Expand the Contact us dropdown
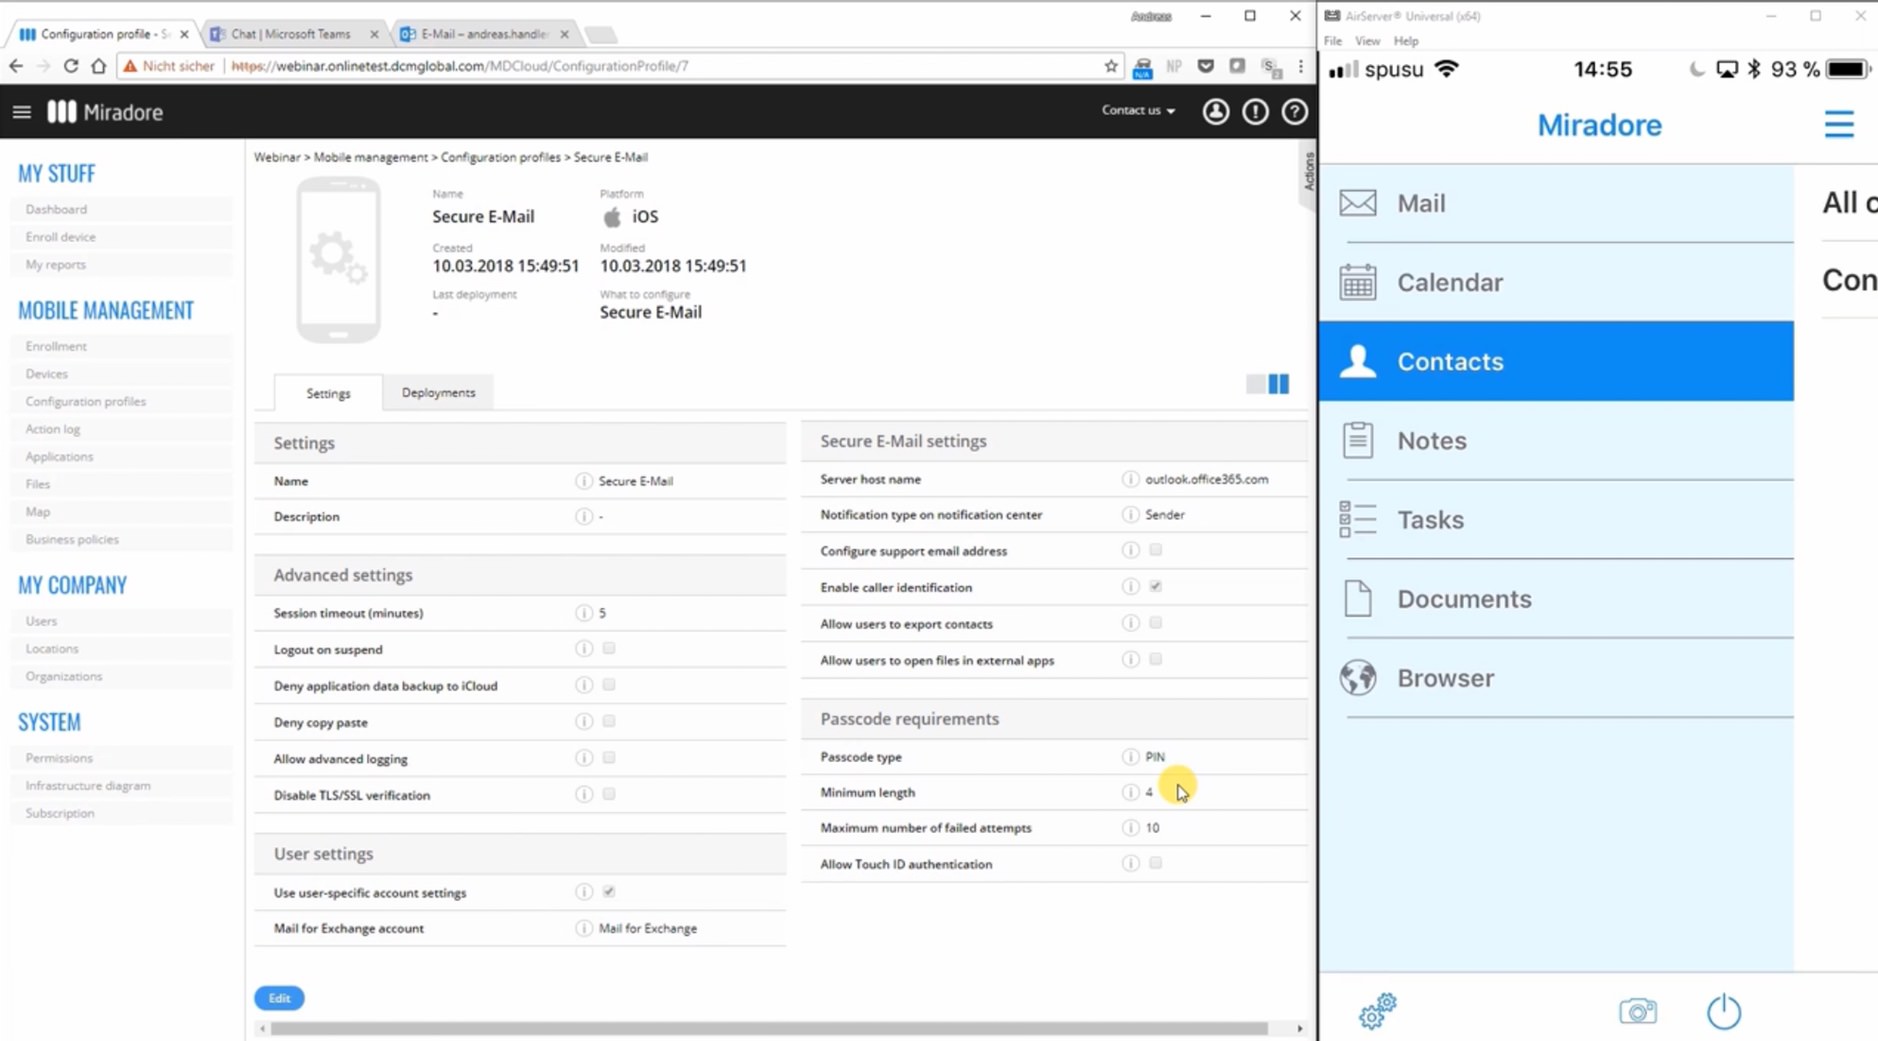Screen dimensions: 1878x1041 [1138, 111]
